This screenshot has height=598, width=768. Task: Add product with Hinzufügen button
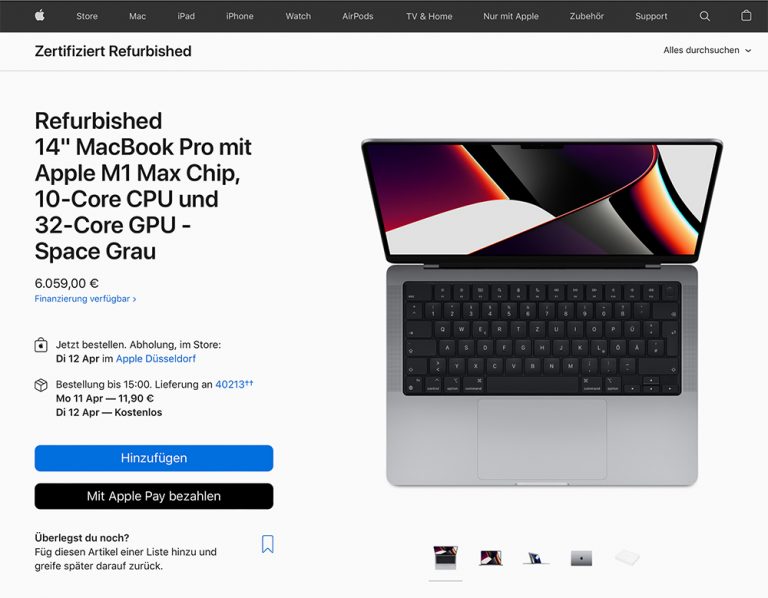point(154,458)
